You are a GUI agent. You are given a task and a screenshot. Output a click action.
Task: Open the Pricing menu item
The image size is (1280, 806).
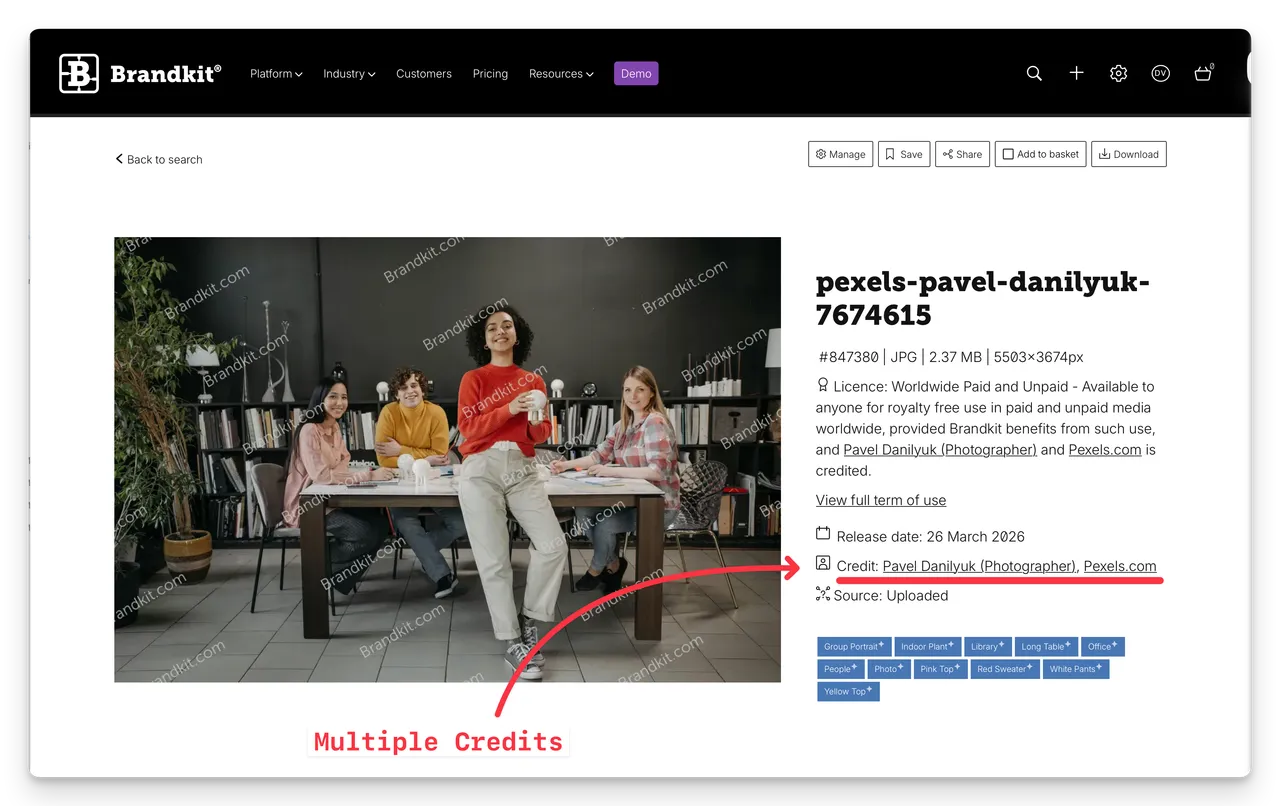pos(490,73)
